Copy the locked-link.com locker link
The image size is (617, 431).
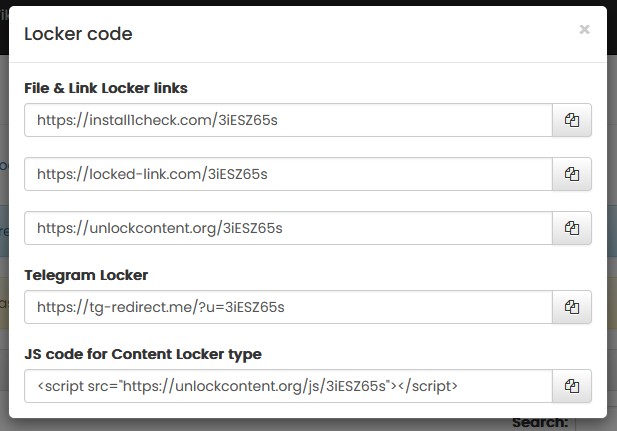(x=572, y=174)
